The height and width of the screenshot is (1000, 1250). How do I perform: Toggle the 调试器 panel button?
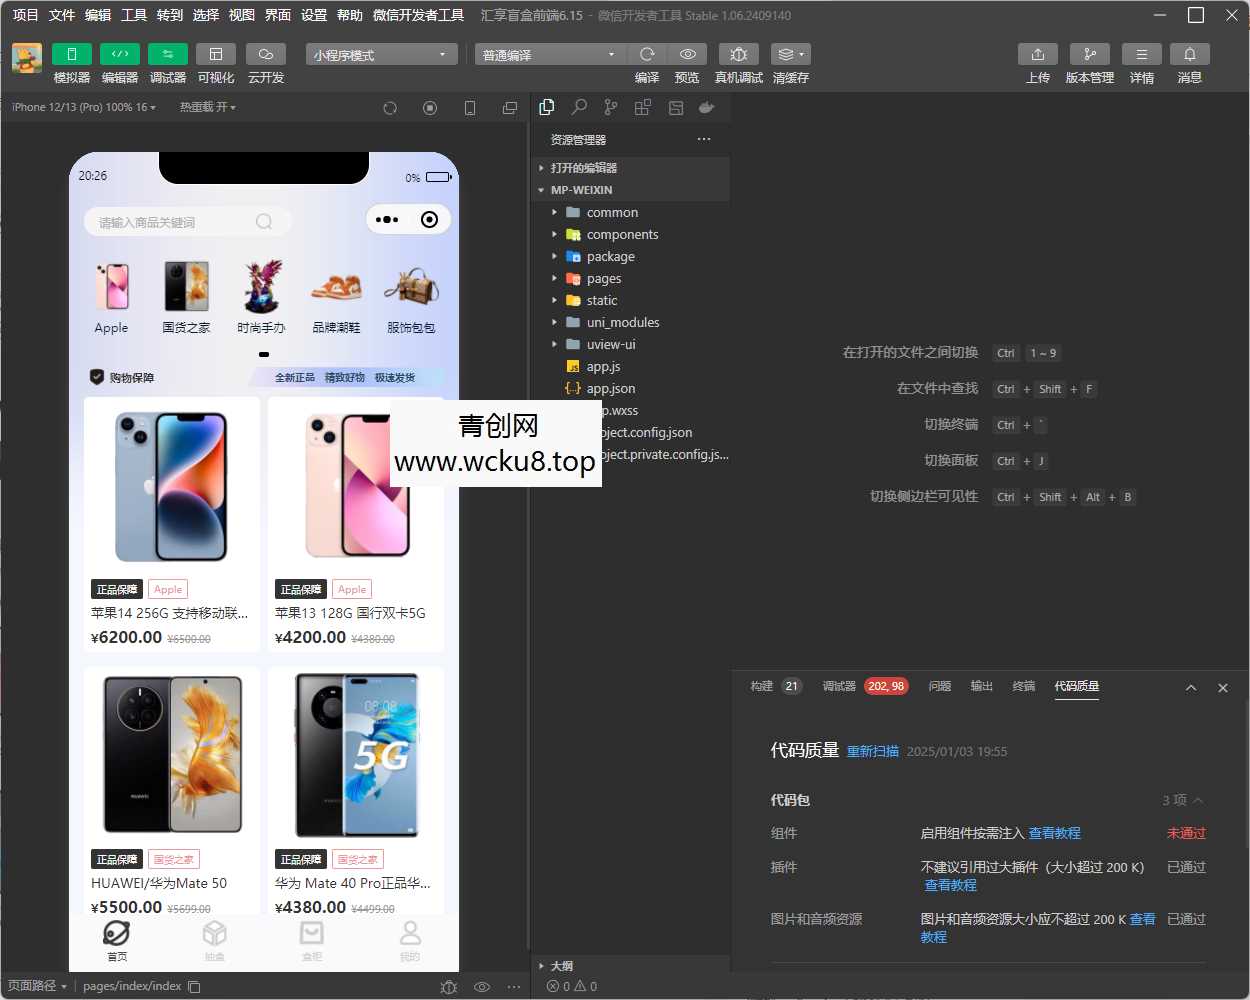pyautogui.click(x=167, y=54)
